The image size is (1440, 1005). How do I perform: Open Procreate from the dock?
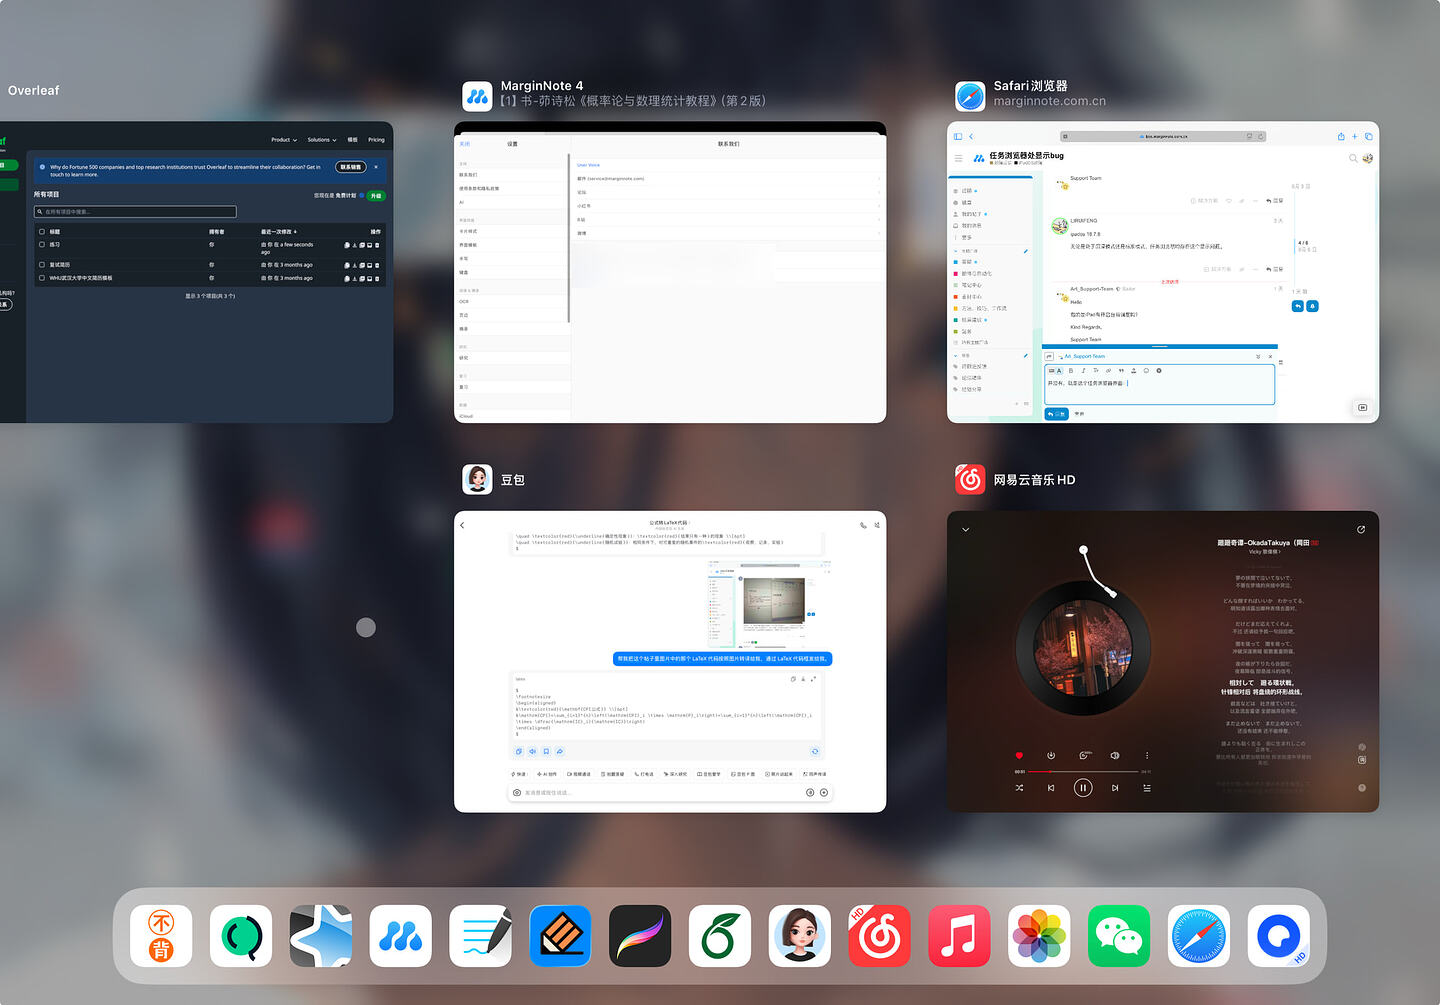pos(640,936)
